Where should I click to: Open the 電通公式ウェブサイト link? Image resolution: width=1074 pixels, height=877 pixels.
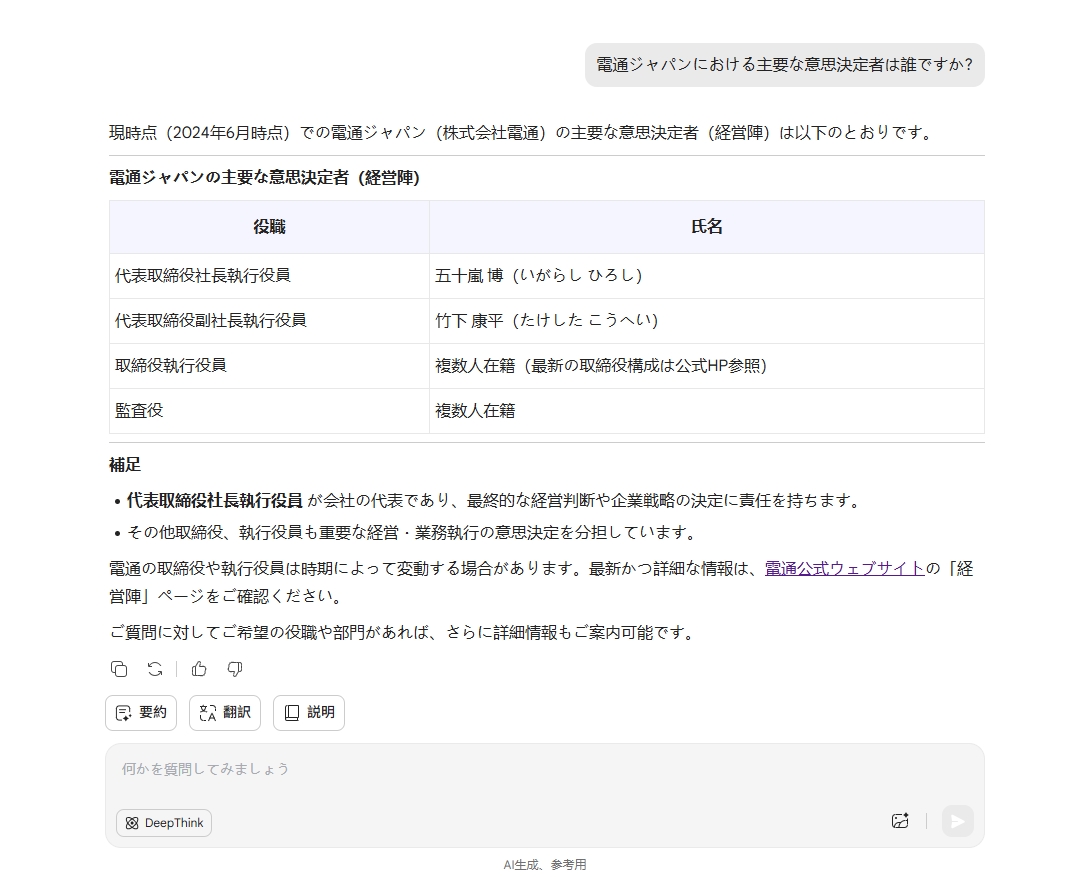pos(845,569)
